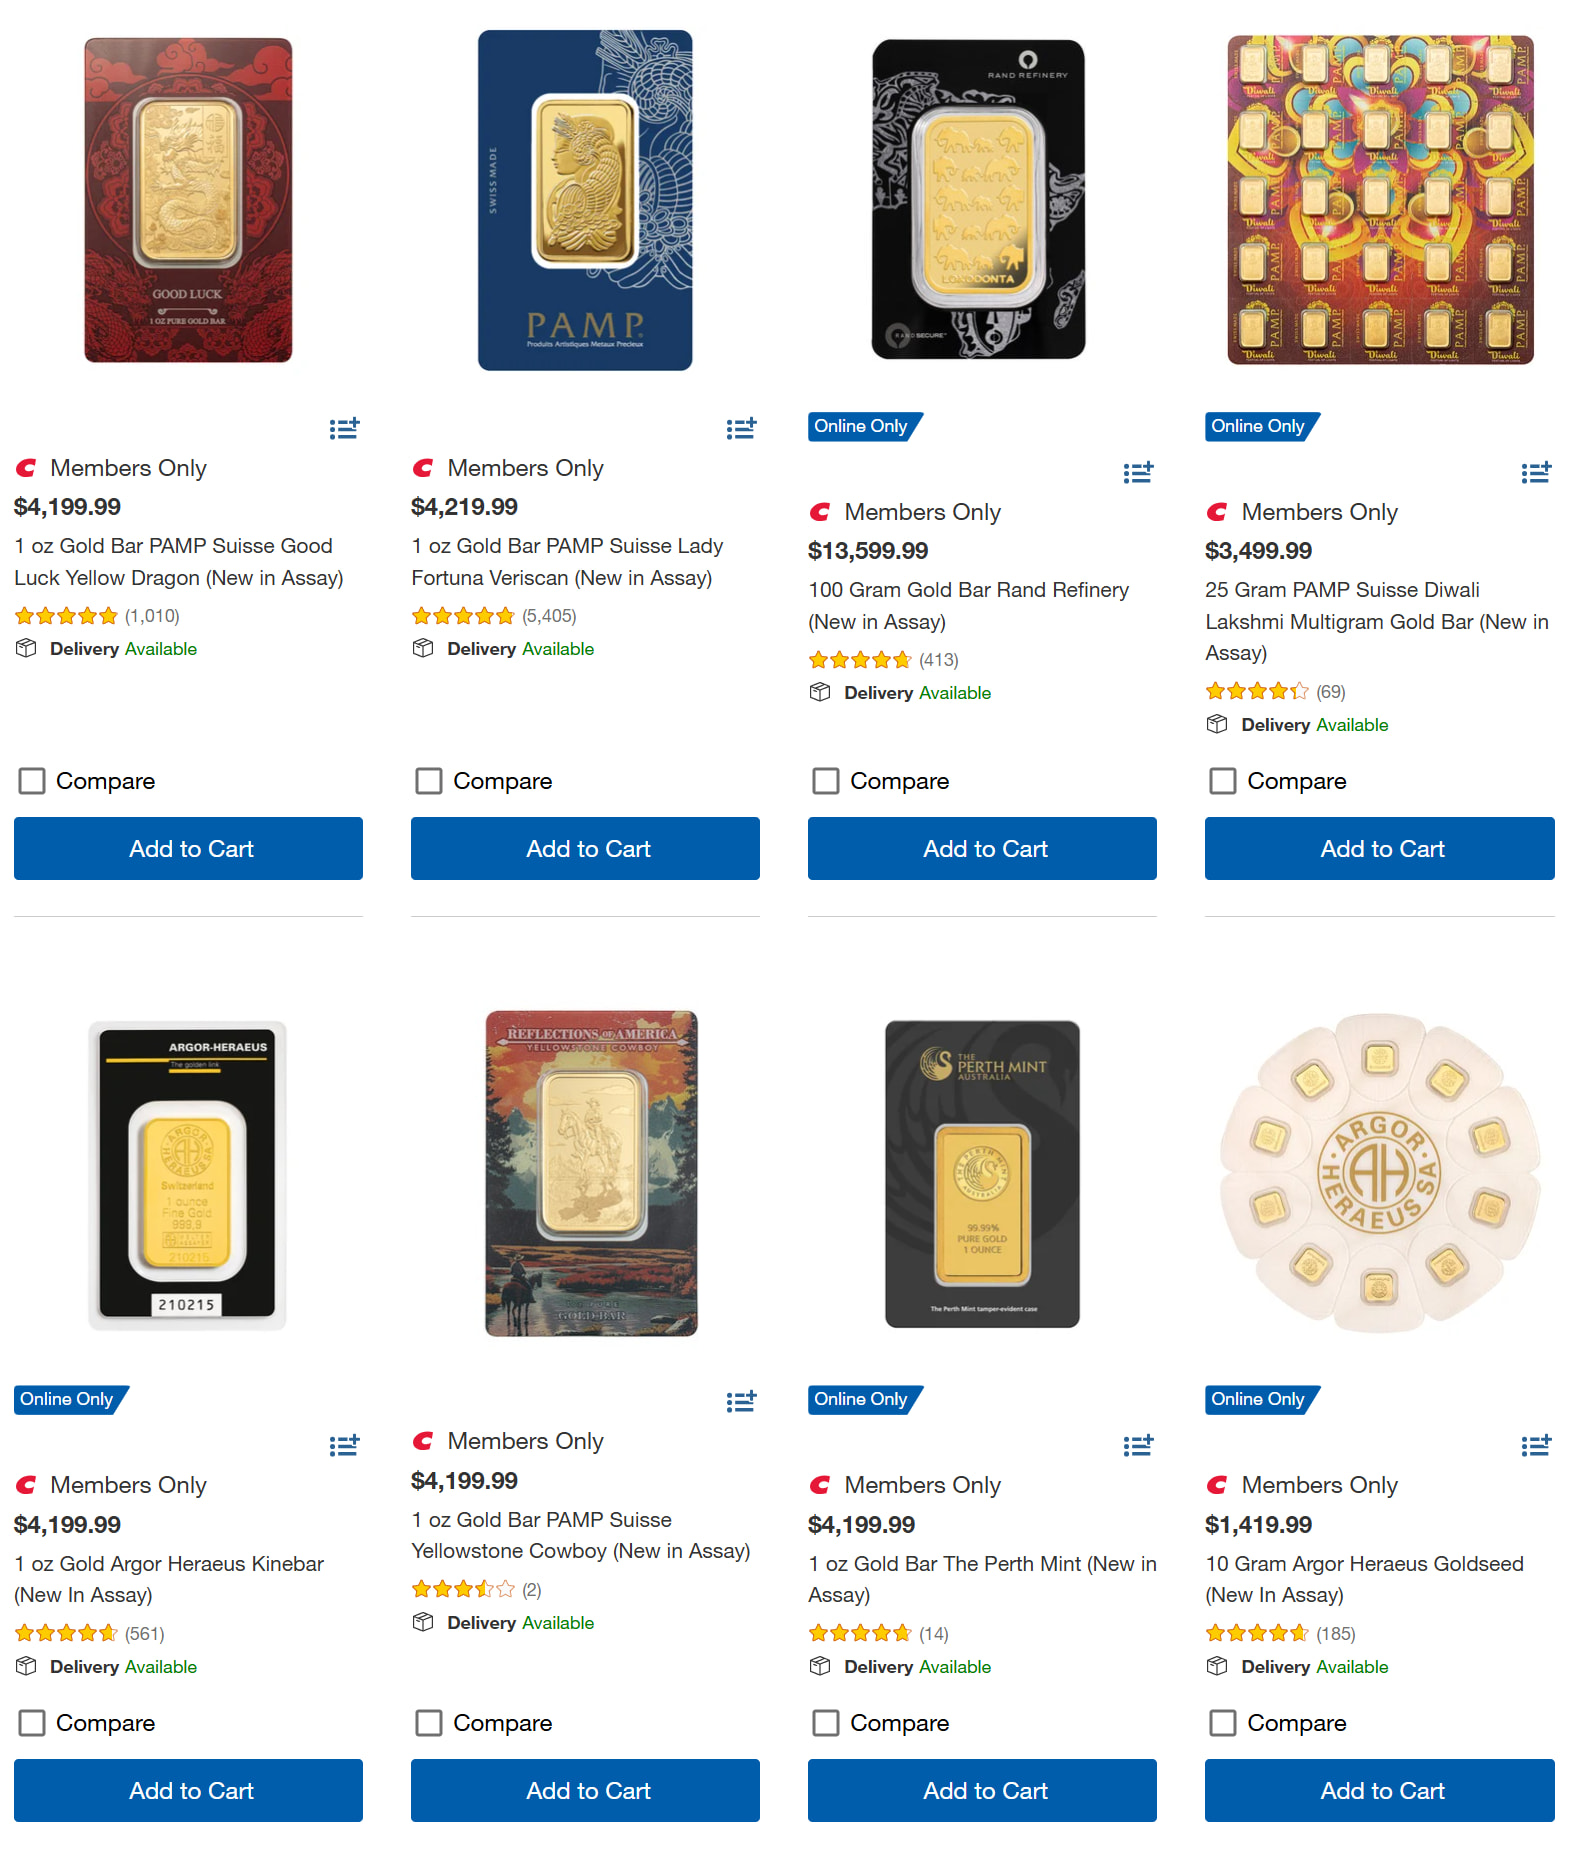Click the Good Luck Dragon bar image
Image resolution: width=1585 pixels, height=1849 pixels.
[x=188, y=200]
